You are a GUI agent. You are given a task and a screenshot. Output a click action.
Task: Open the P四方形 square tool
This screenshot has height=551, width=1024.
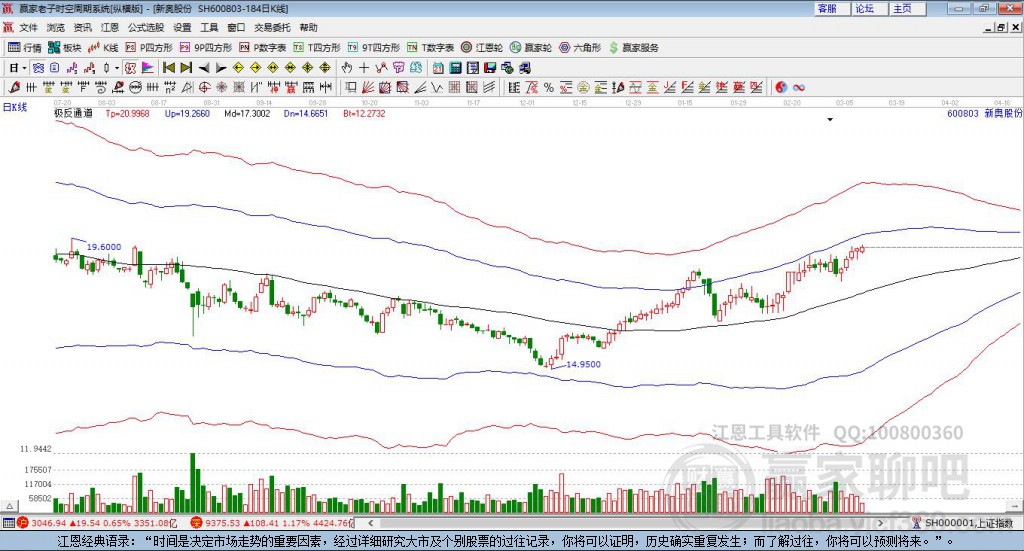coord(149,48)
